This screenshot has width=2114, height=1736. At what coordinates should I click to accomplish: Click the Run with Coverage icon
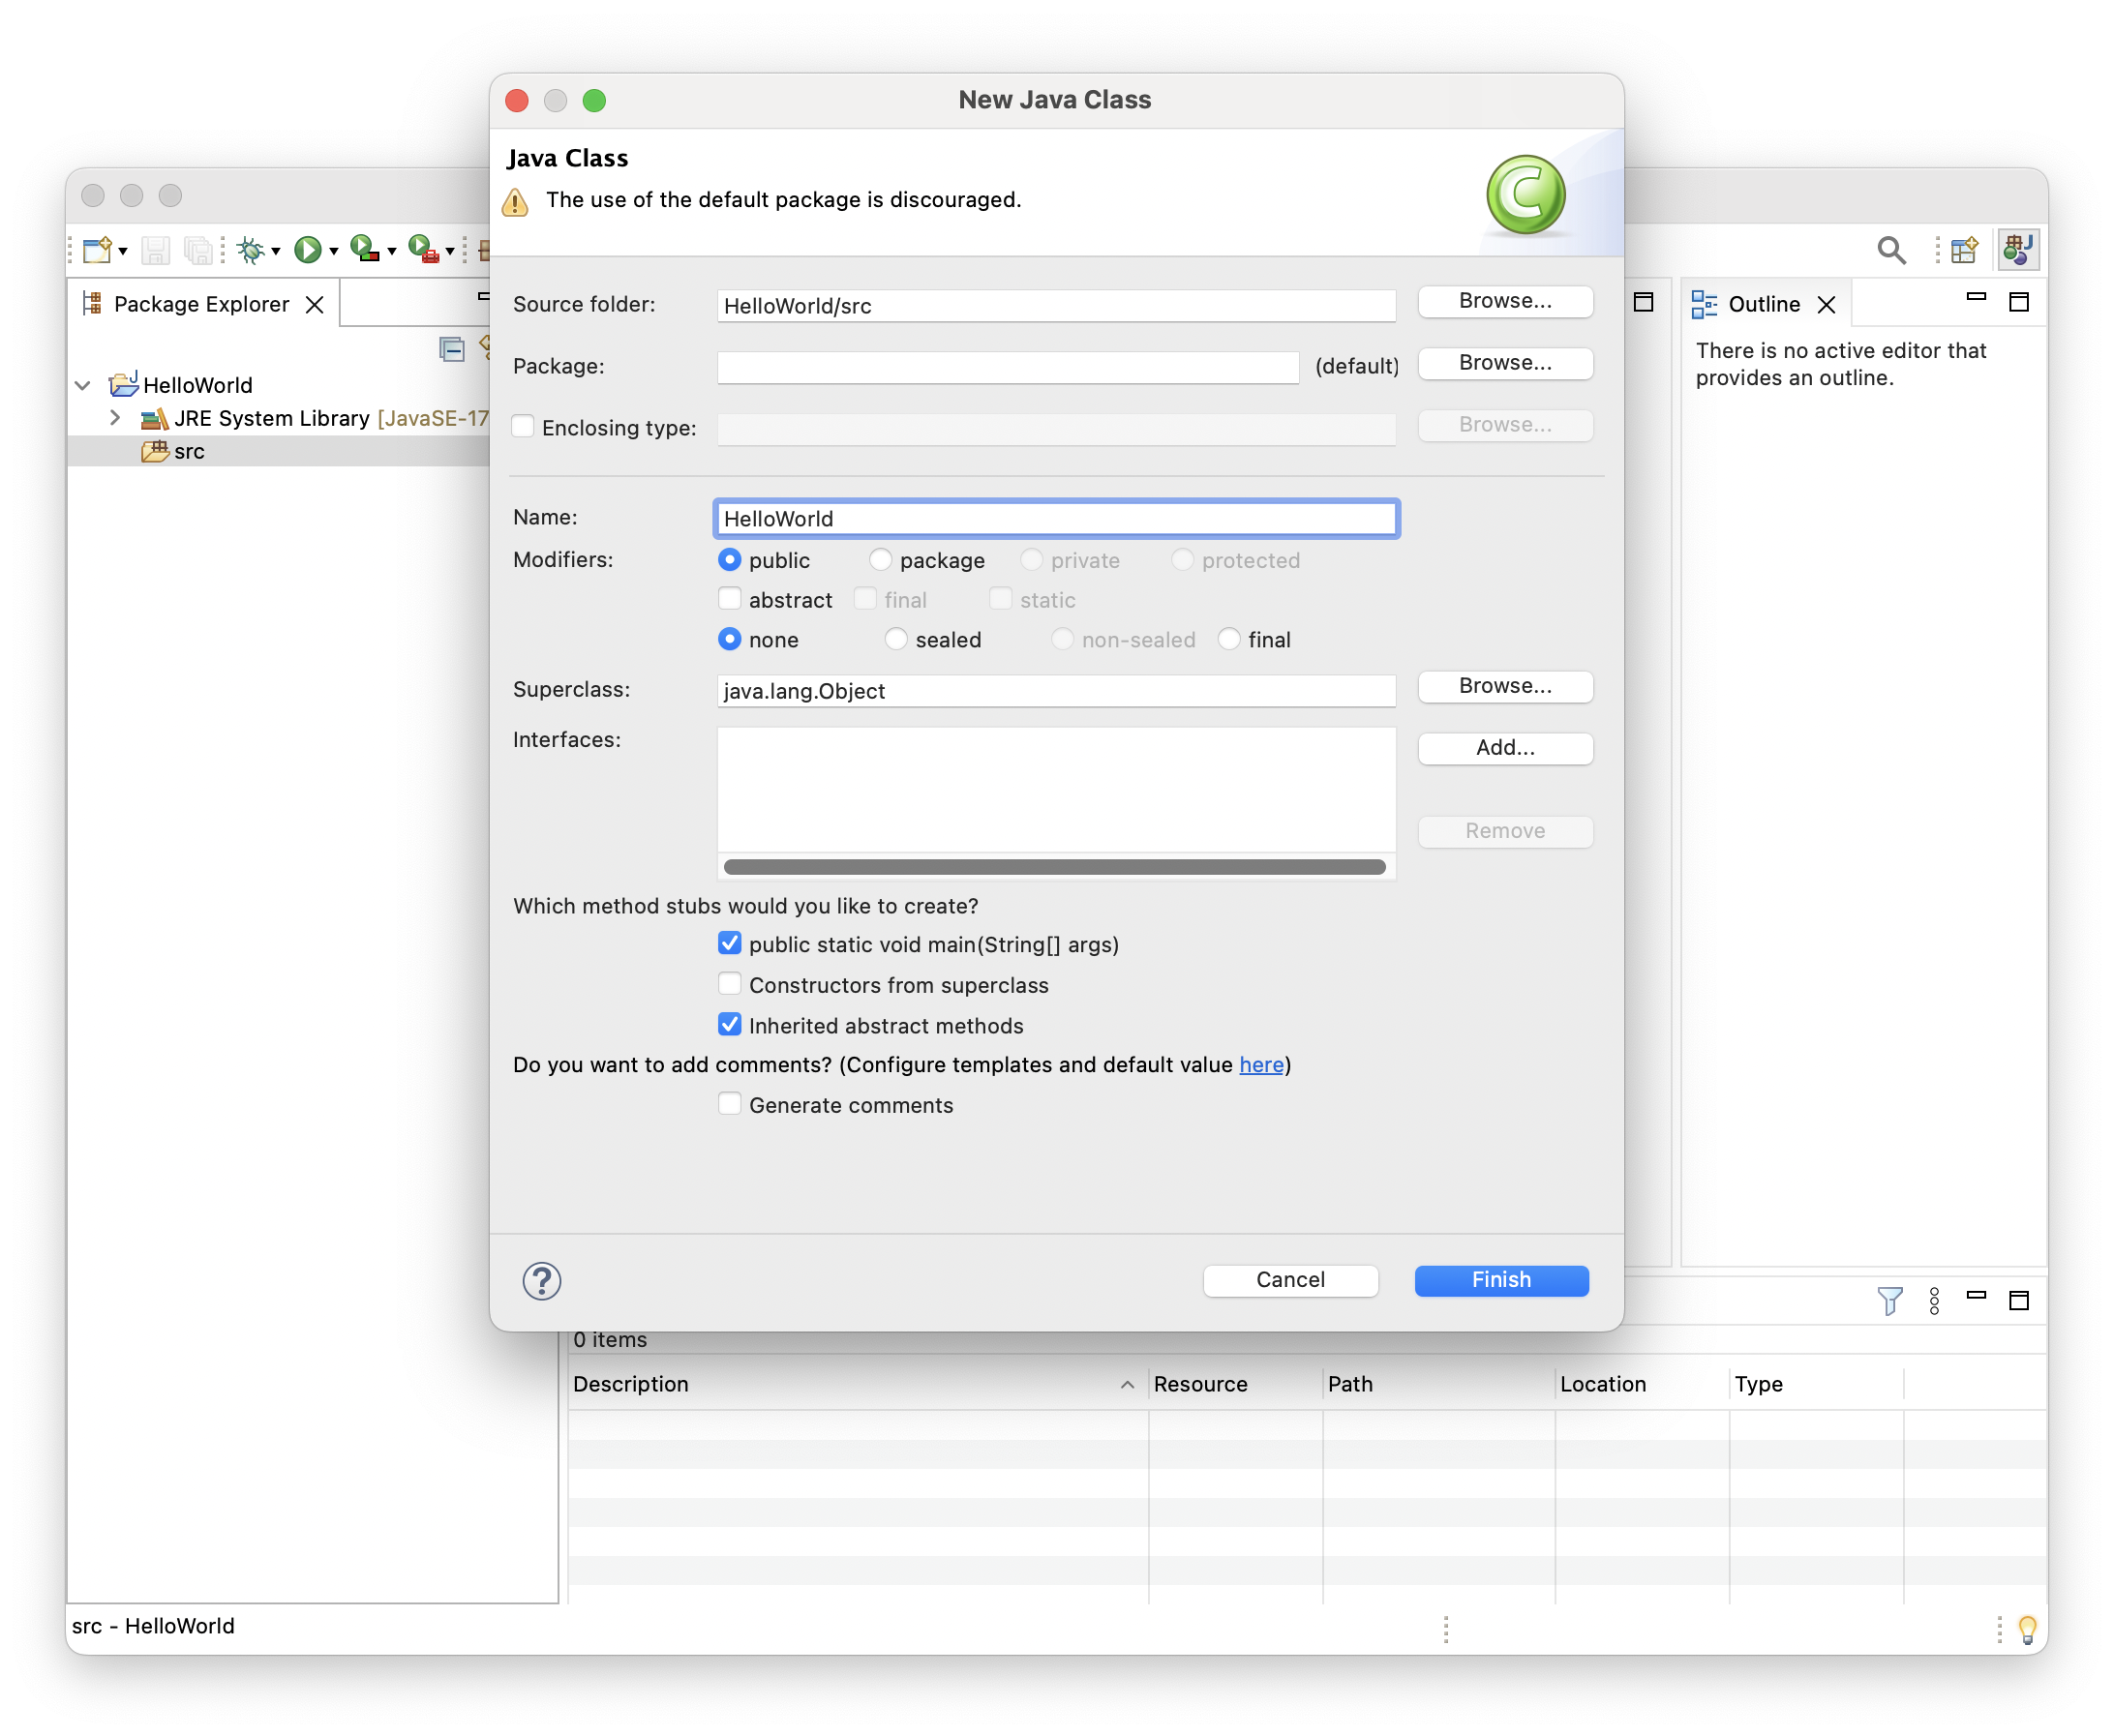tap(364, 249)
